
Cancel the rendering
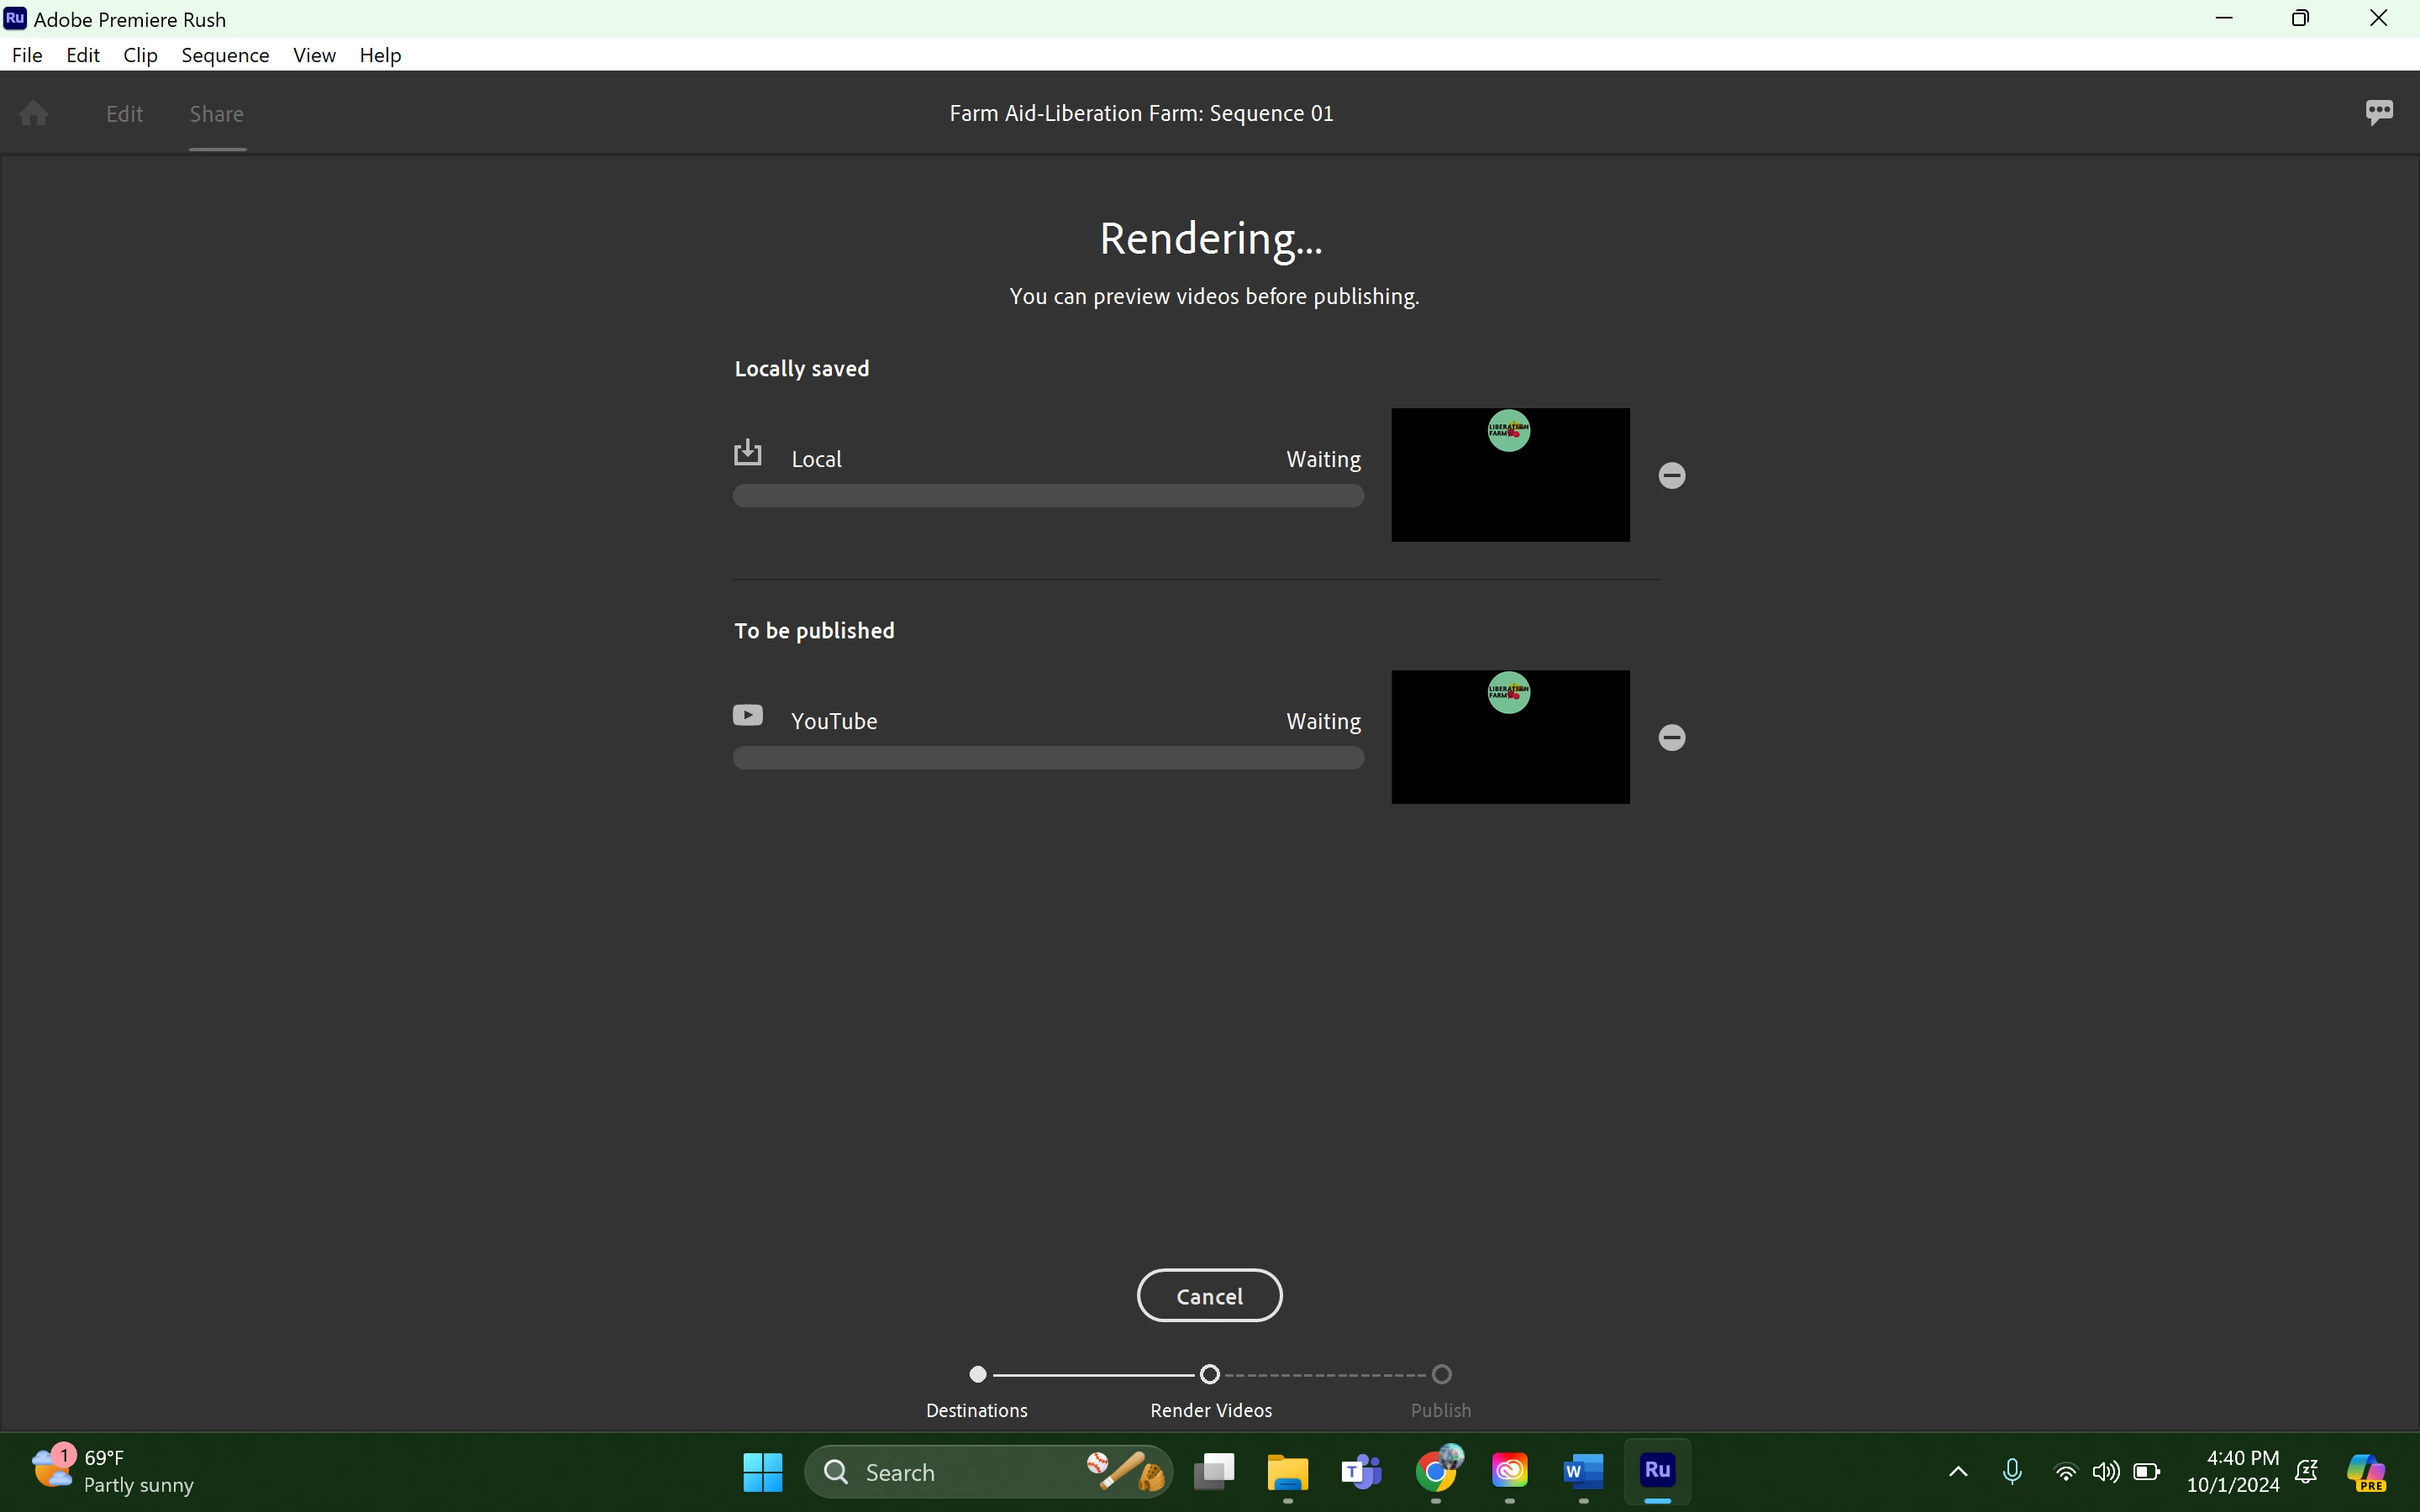click(1209, 1296)
